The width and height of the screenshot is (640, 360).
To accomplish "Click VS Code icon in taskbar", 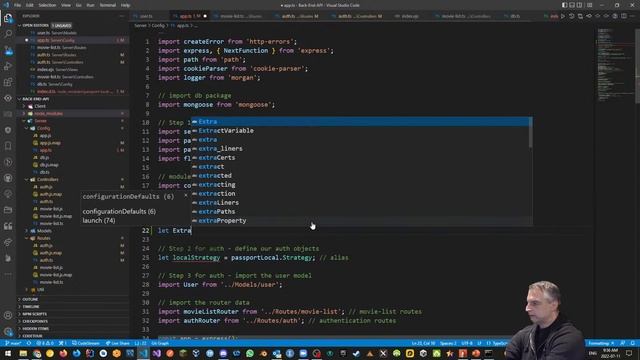I will (x=143, y=353).
